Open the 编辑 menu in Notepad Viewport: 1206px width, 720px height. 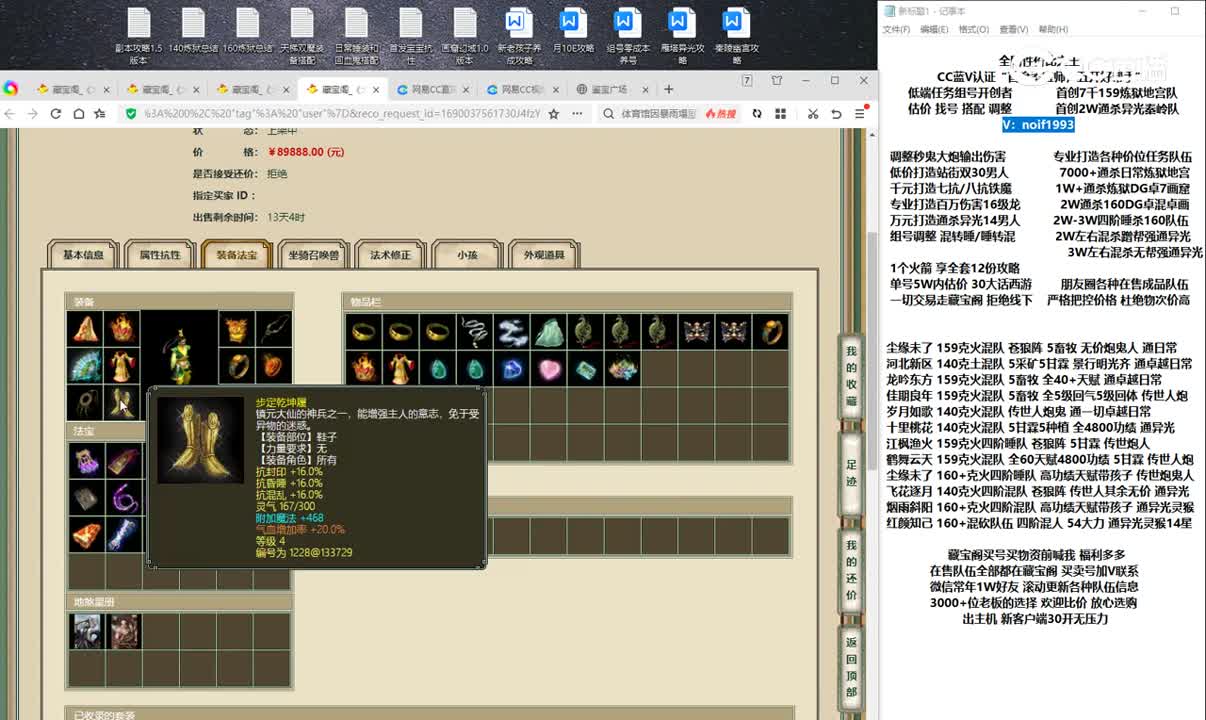click(934, 30)
